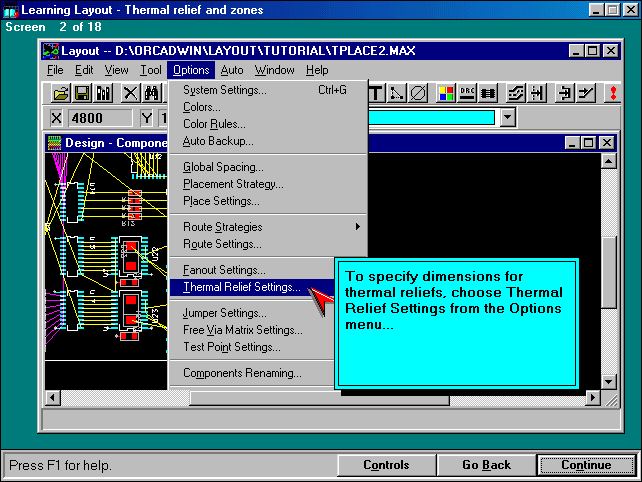Select the Text tool T icon
This screenshot has width=642, height=482.
click(x=377, y=93)
